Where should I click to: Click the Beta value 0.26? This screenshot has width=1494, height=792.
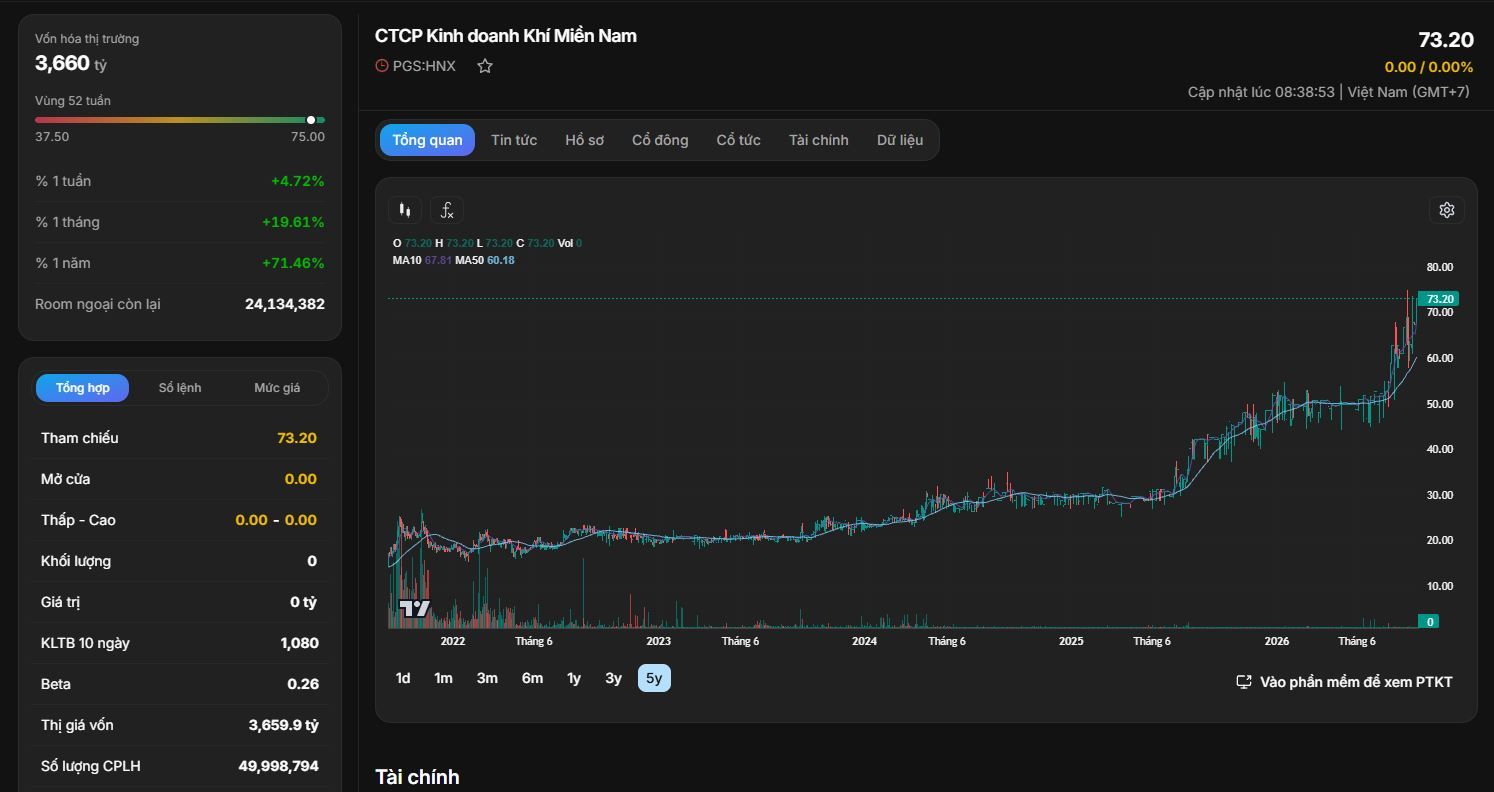[303, 684]
